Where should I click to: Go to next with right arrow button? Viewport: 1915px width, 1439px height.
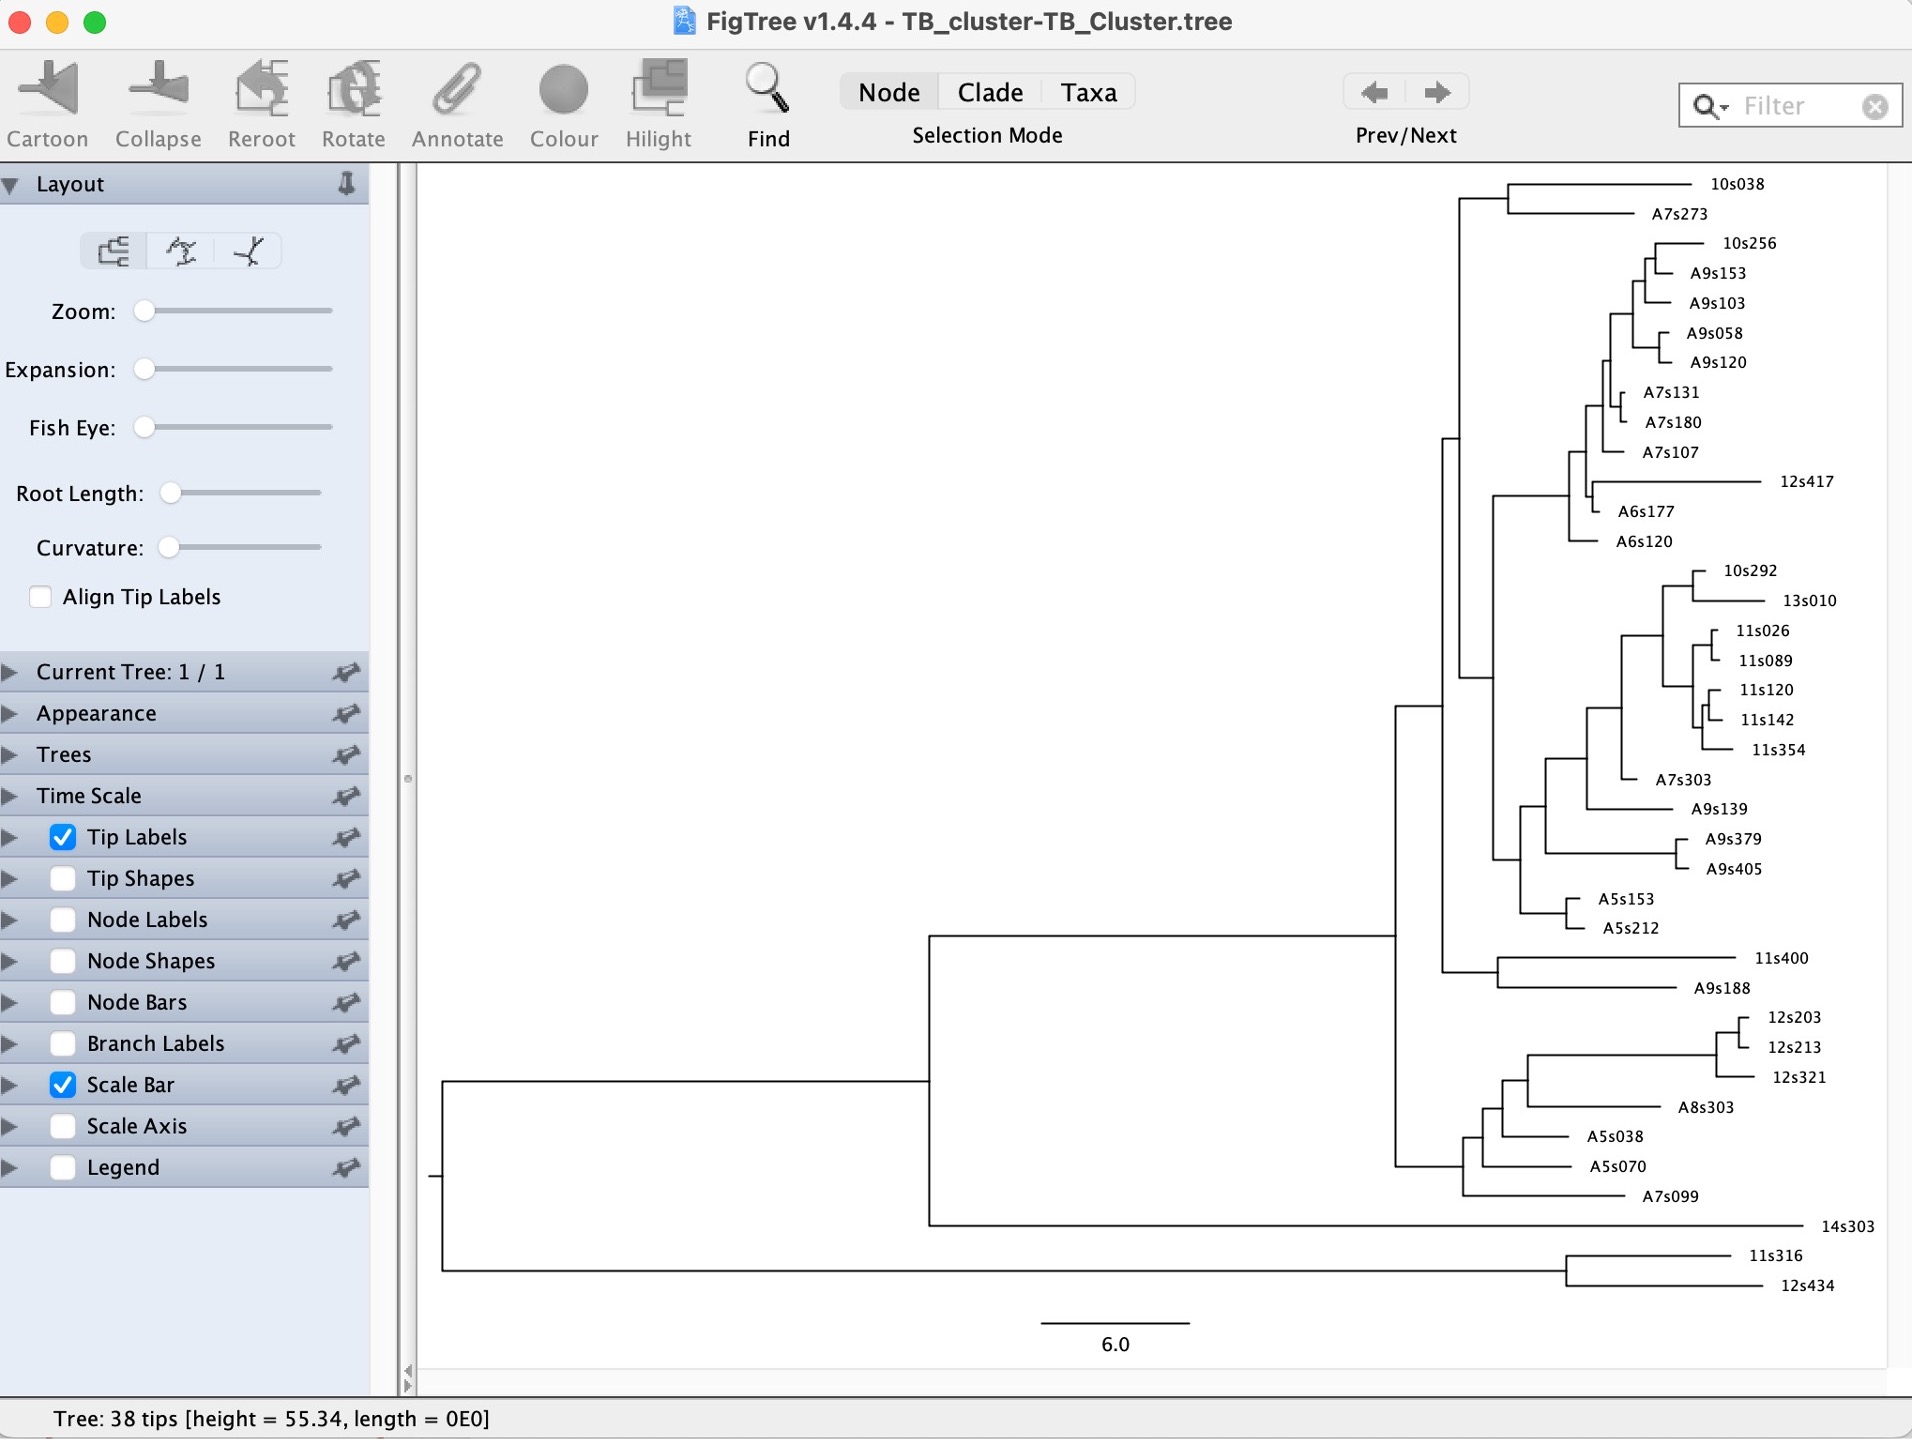click(x=1436, y=93)
